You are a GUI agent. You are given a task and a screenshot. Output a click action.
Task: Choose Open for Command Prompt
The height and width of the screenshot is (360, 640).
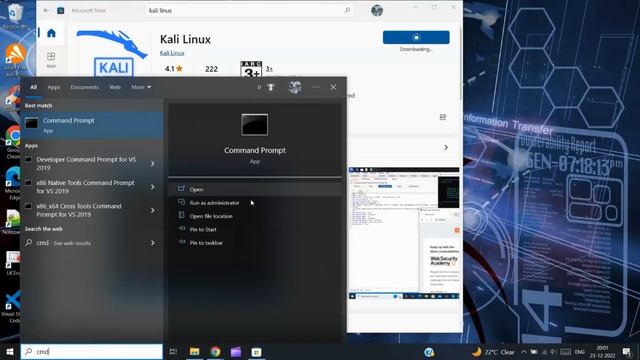(x=255, y=189)
